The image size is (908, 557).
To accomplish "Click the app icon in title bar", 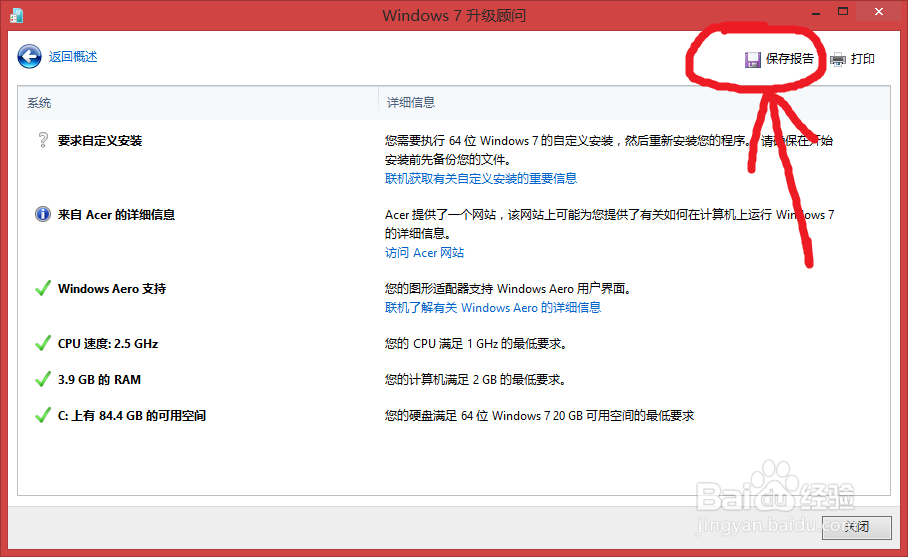I will click(16, 15).
